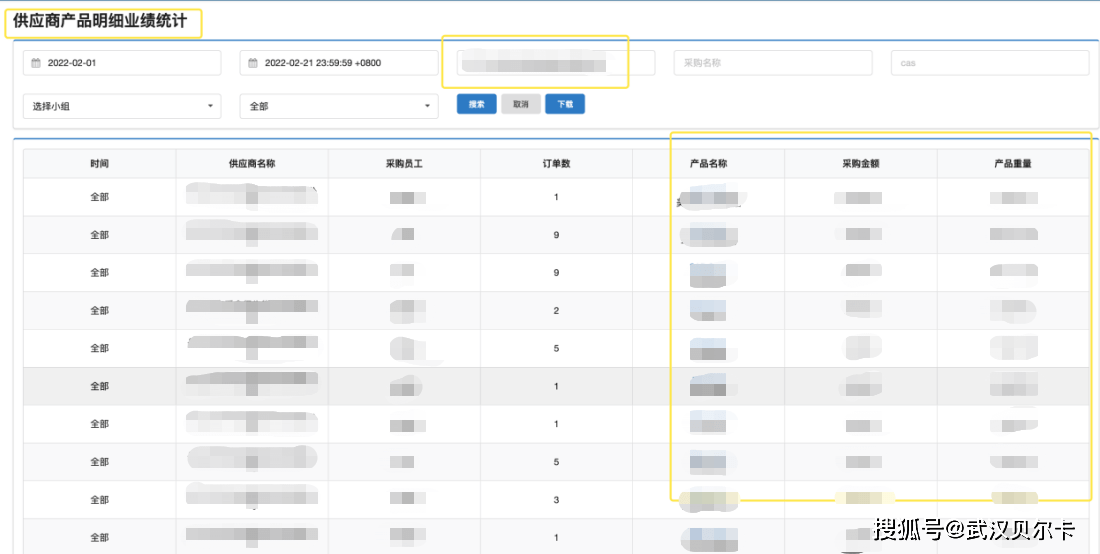
Task: Click the 搜索 search button
Action: point(476,104)
